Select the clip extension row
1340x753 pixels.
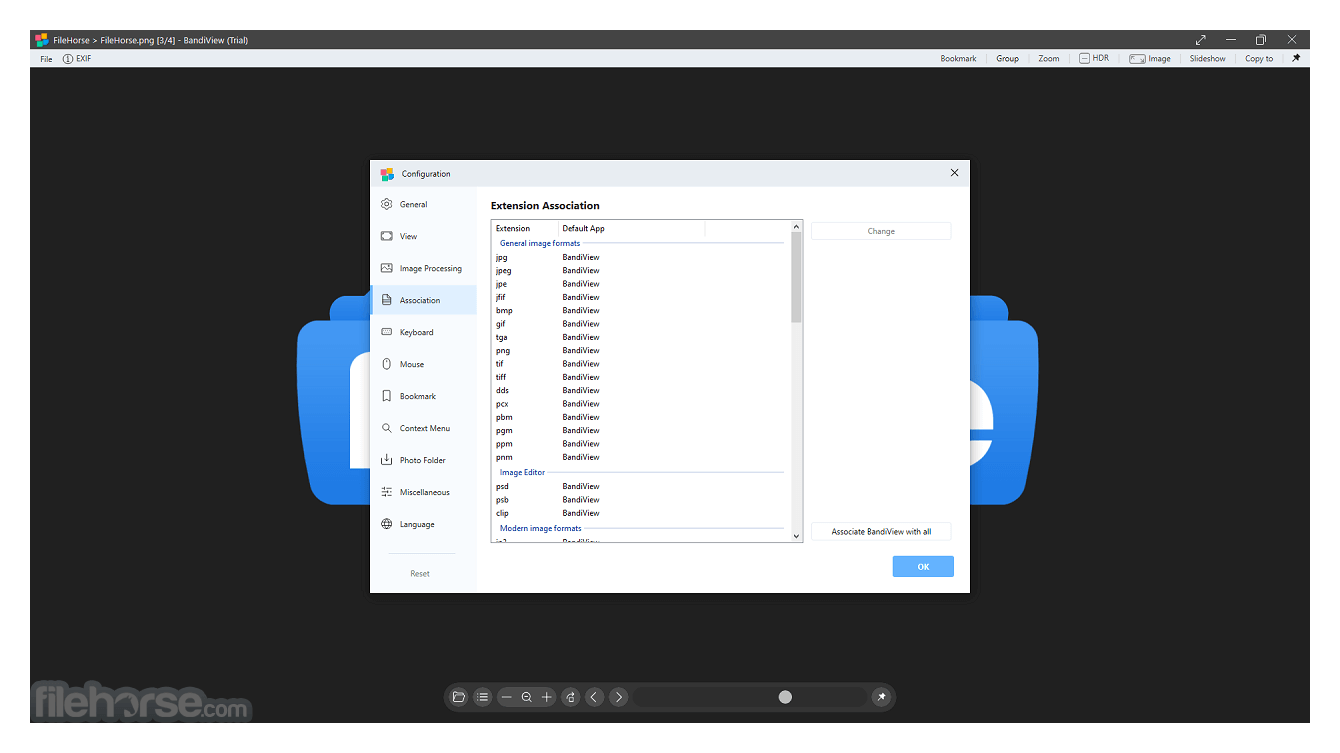click(640, 513)
